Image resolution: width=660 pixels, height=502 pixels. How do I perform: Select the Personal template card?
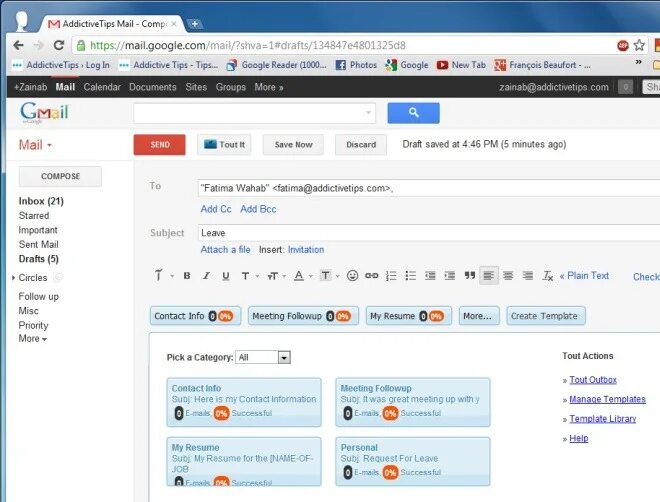tap(412, 462)
